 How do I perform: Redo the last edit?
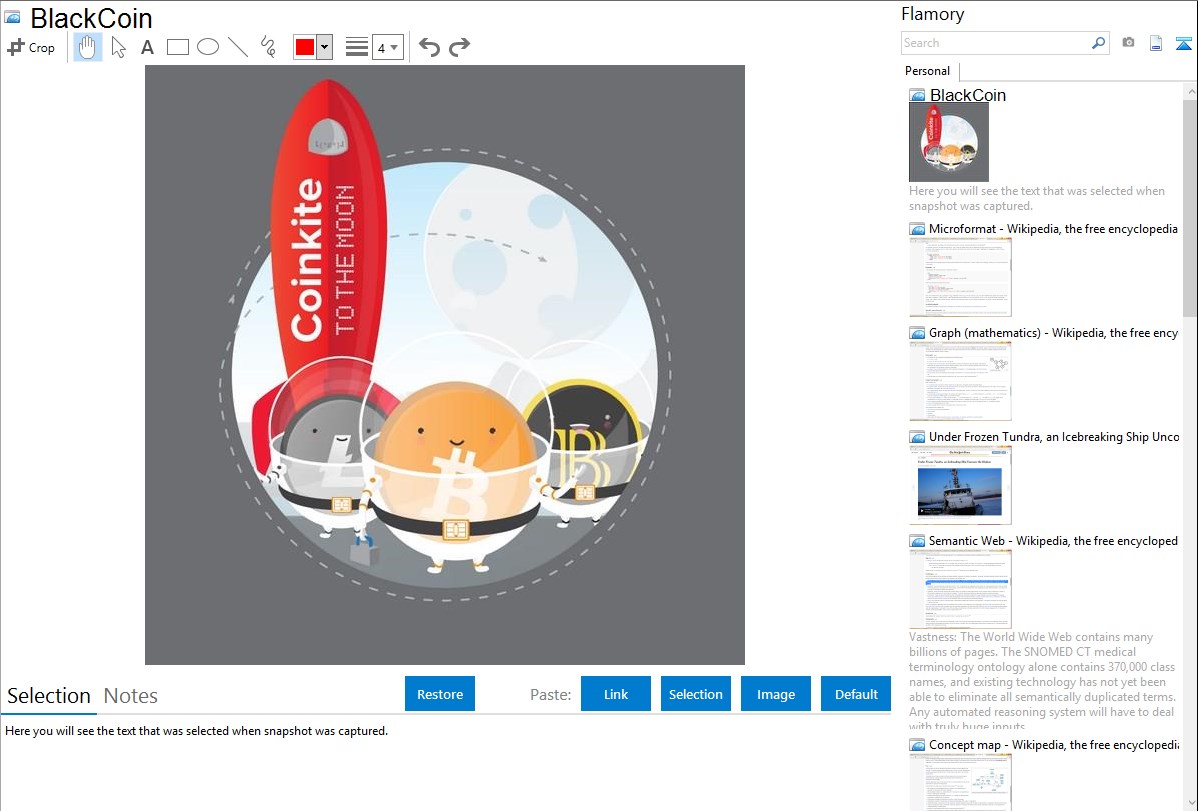pyautogui.click(x=459, y=47)
